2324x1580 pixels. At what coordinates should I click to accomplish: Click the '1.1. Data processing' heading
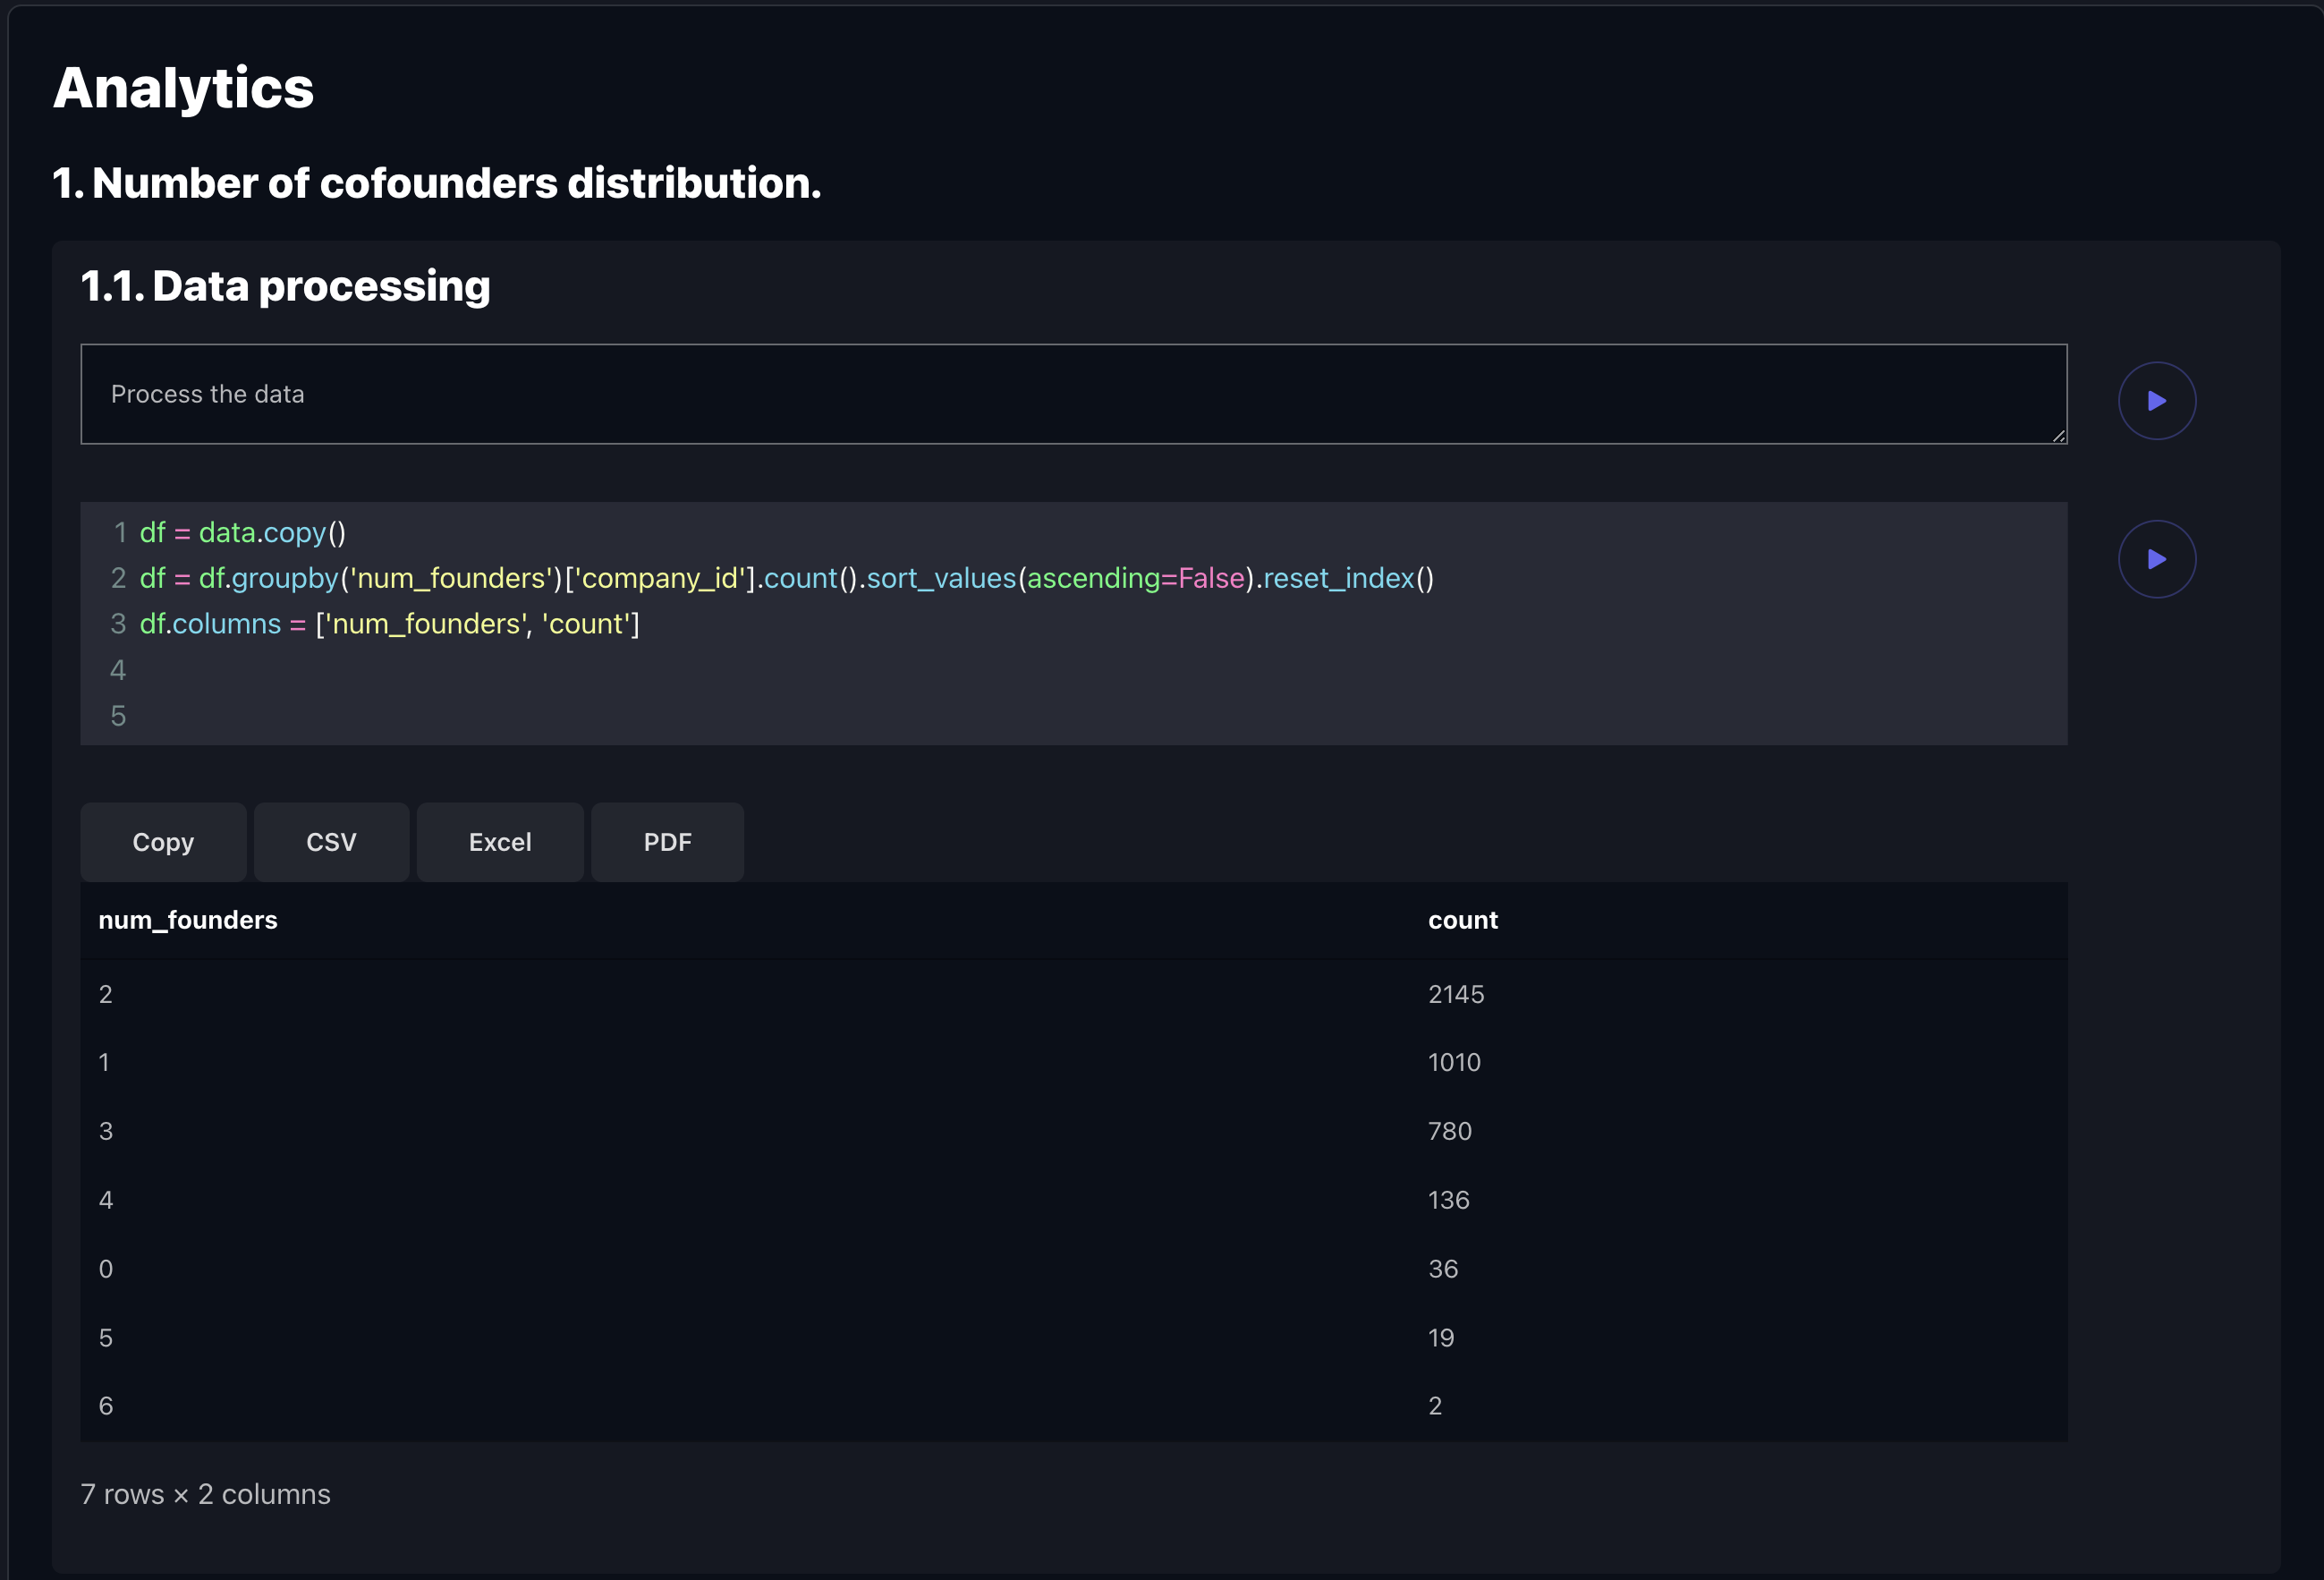click(286, 287)
